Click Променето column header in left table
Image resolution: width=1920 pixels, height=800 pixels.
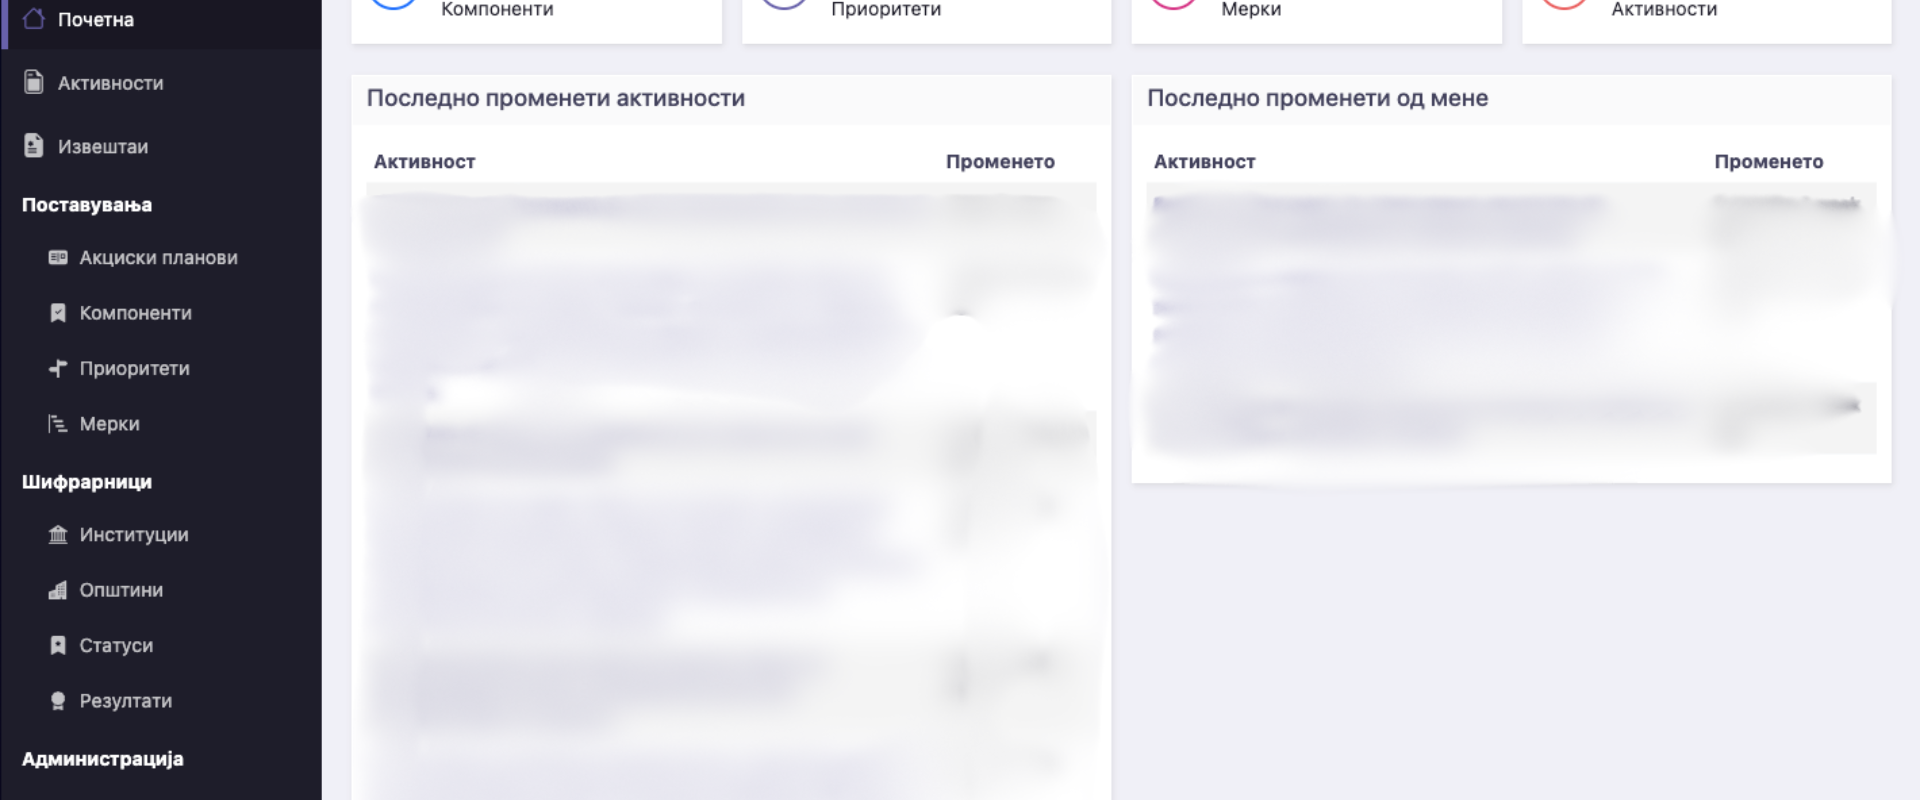1000,162
